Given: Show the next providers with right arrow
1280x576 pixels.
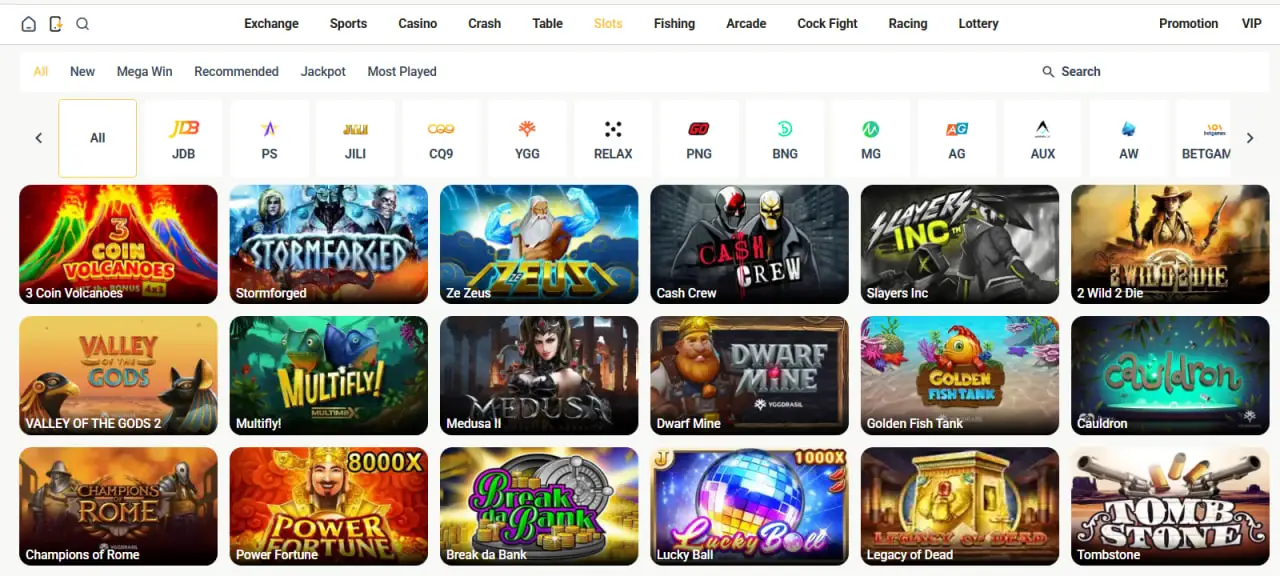Looking at the screenshot, I should click(x=1249, y=138).
